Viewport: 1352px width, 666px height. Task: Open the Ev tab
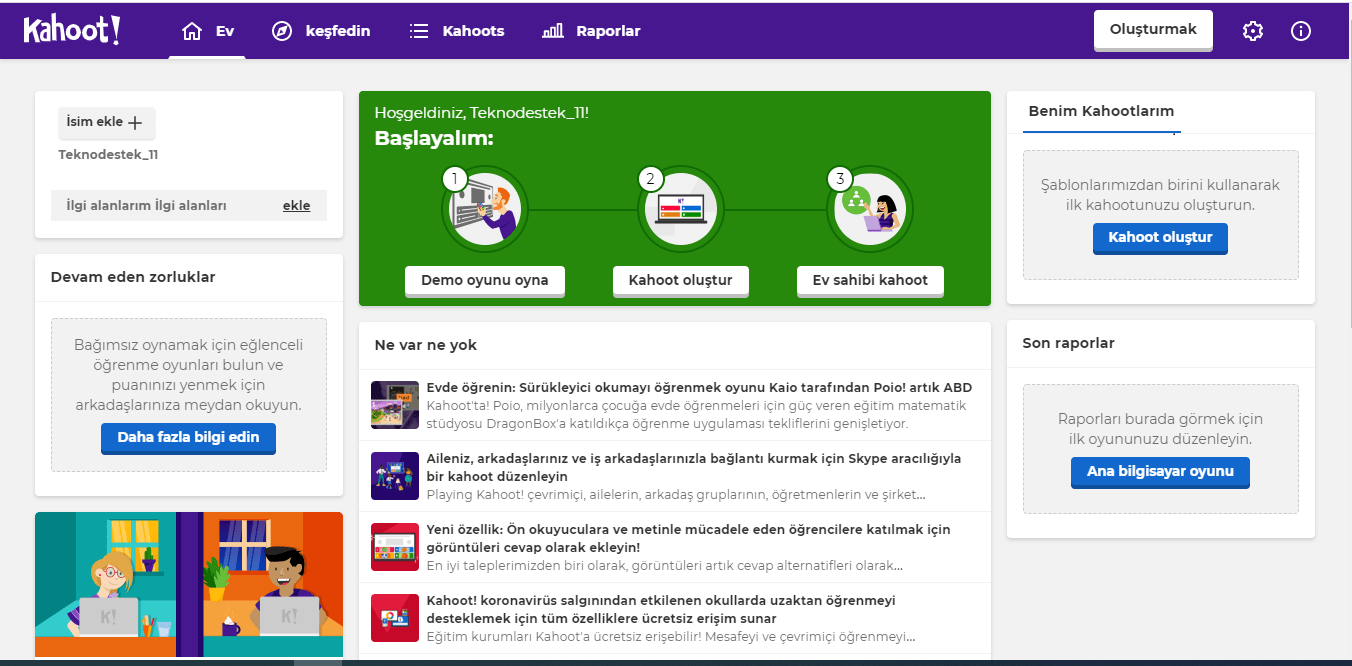(x=207, y=31)
